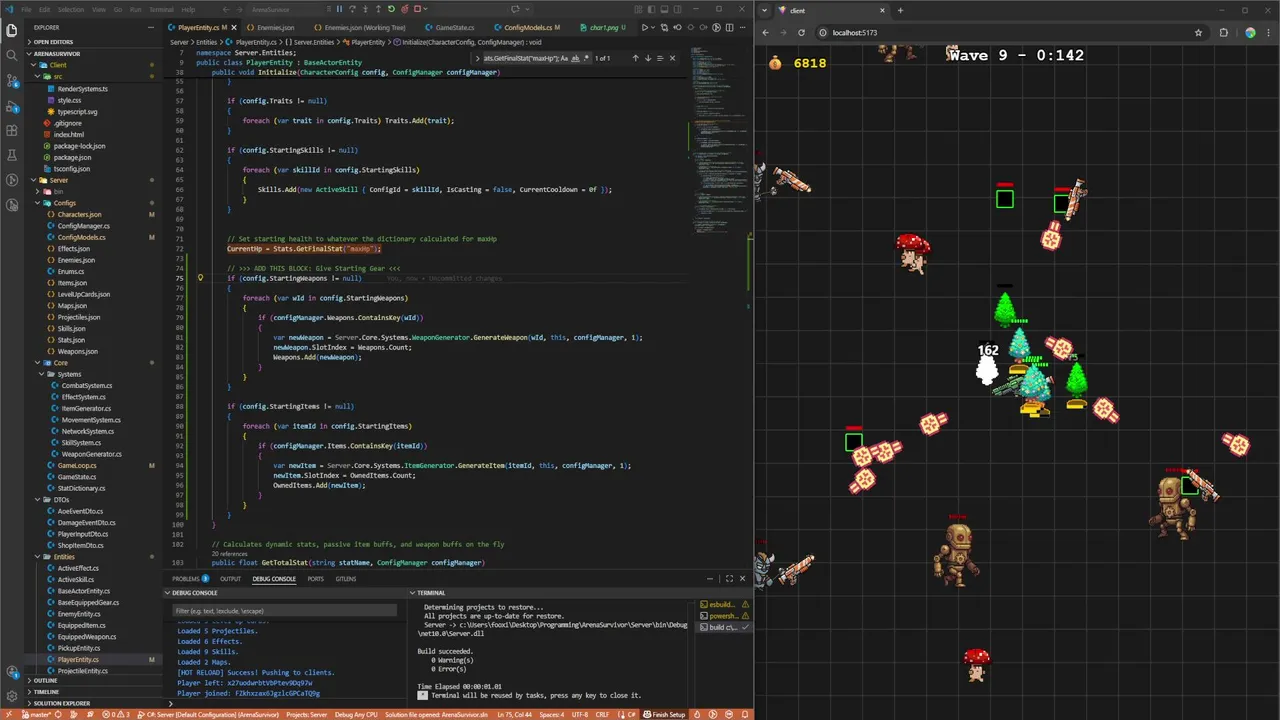
Task: Change the CRLF line ending setting
Action: (602, 714)
